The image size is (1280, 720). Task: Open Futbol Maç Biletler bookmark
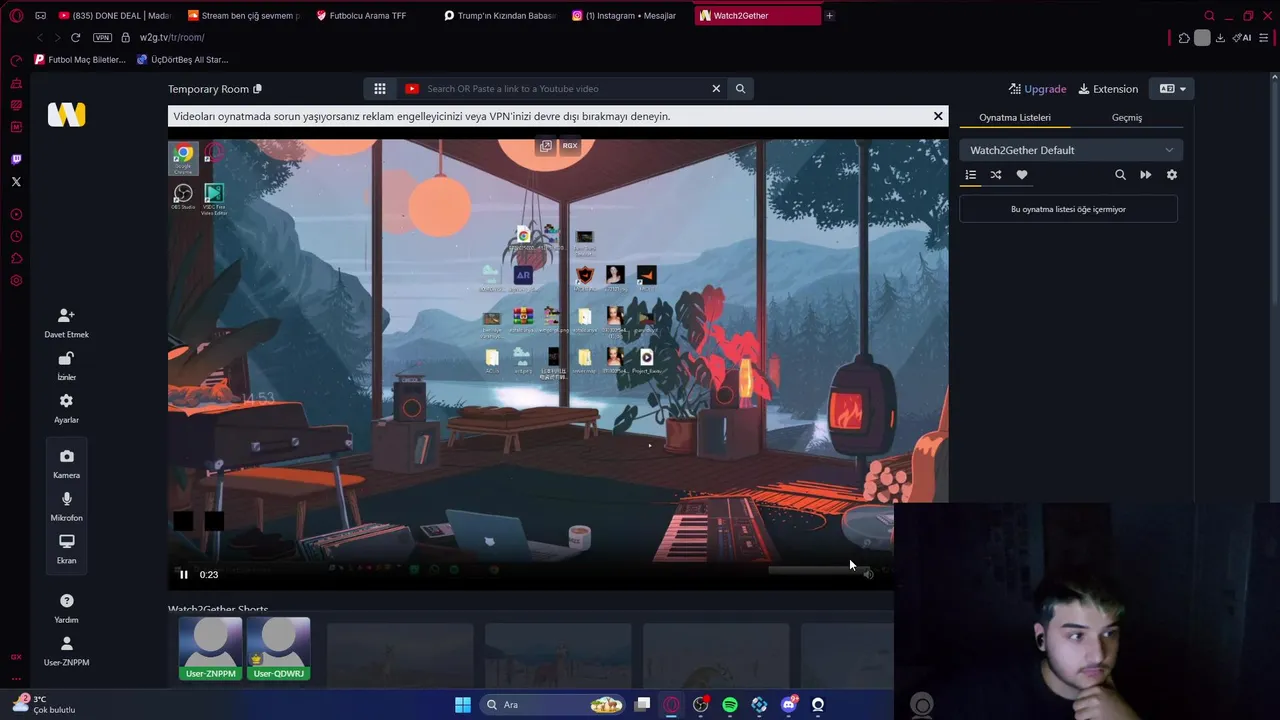click(80, 59)
